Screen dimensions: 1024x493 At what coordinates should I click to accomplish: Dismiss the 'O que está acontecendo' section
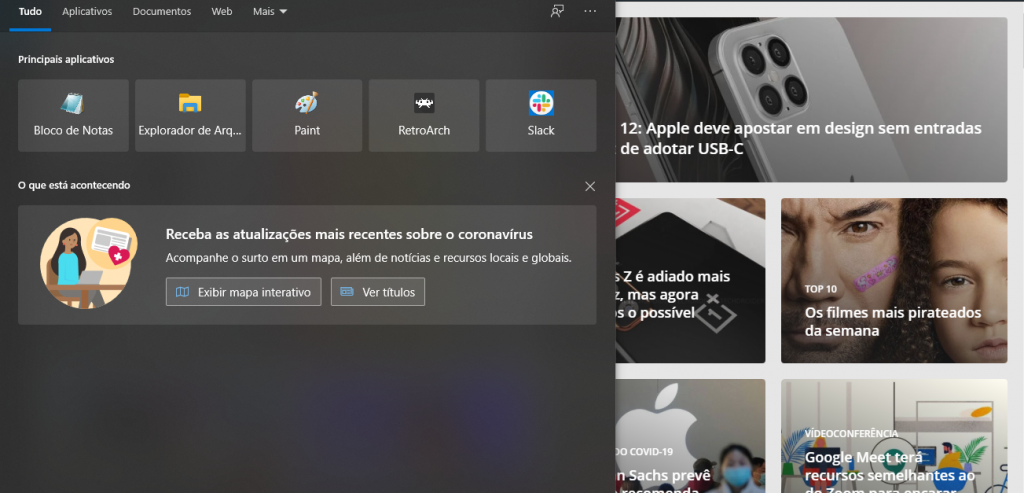[590, 186]
